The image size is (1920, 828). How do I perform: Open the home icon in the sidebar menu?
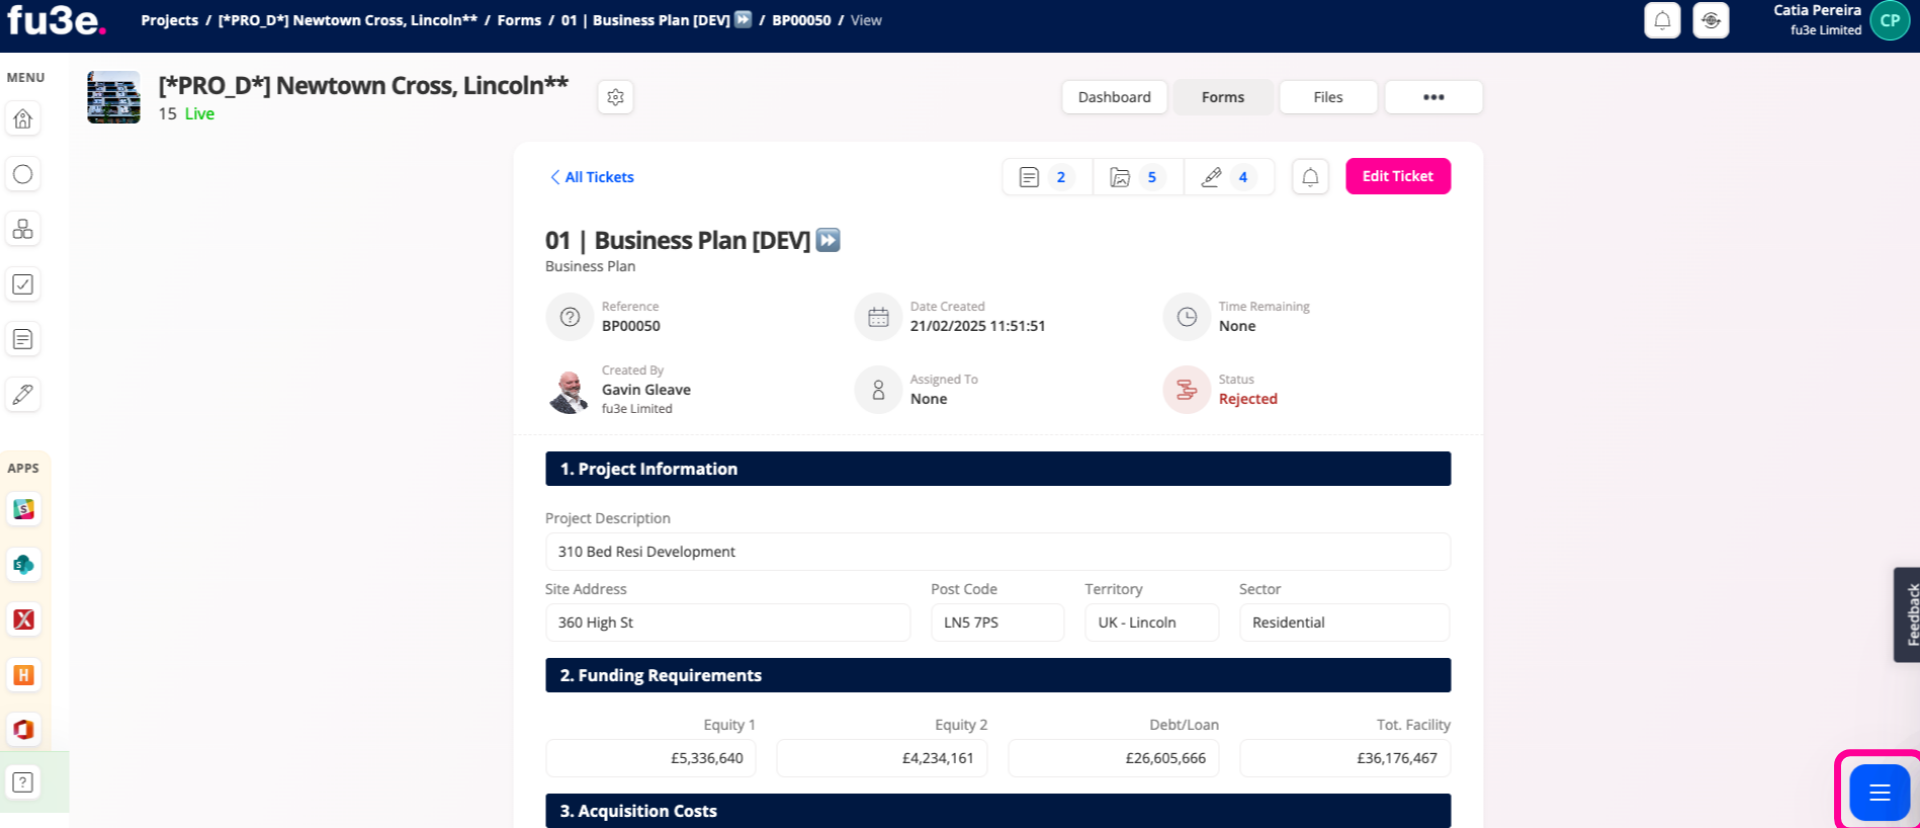pos(23,119)
